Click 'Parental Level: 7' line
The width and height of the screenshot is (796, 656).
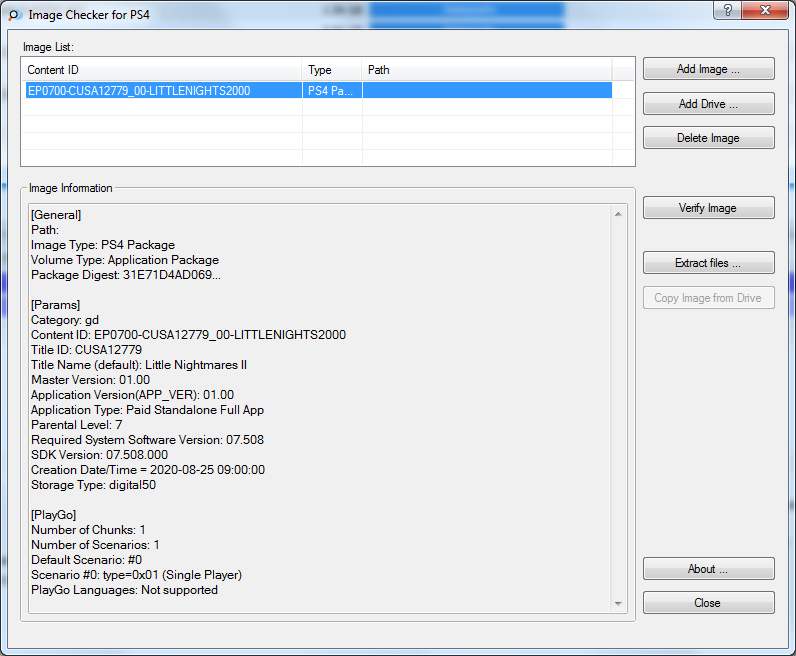[77, 425]
